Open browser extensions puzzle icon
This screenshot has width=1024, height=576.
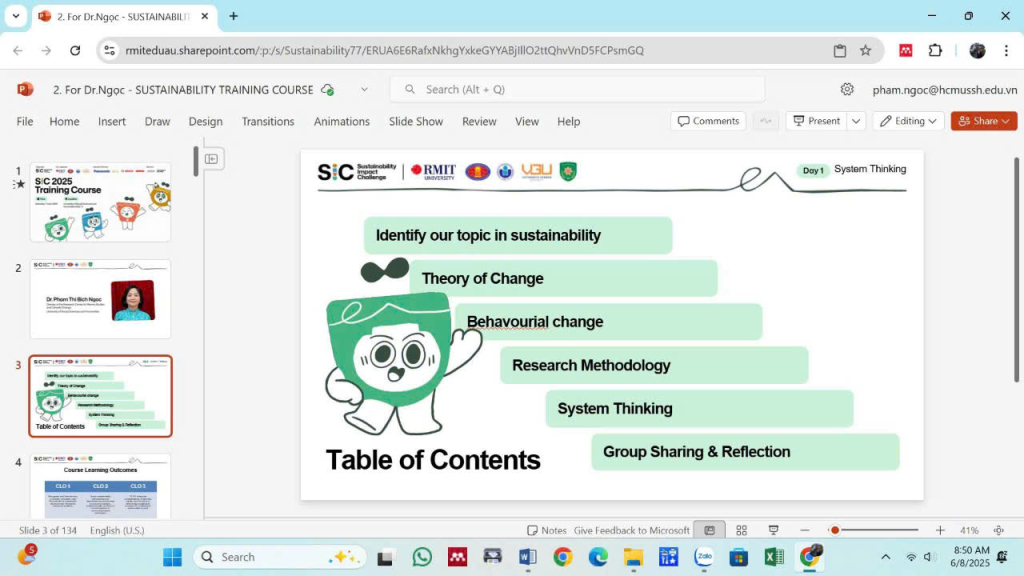[935, 50]
